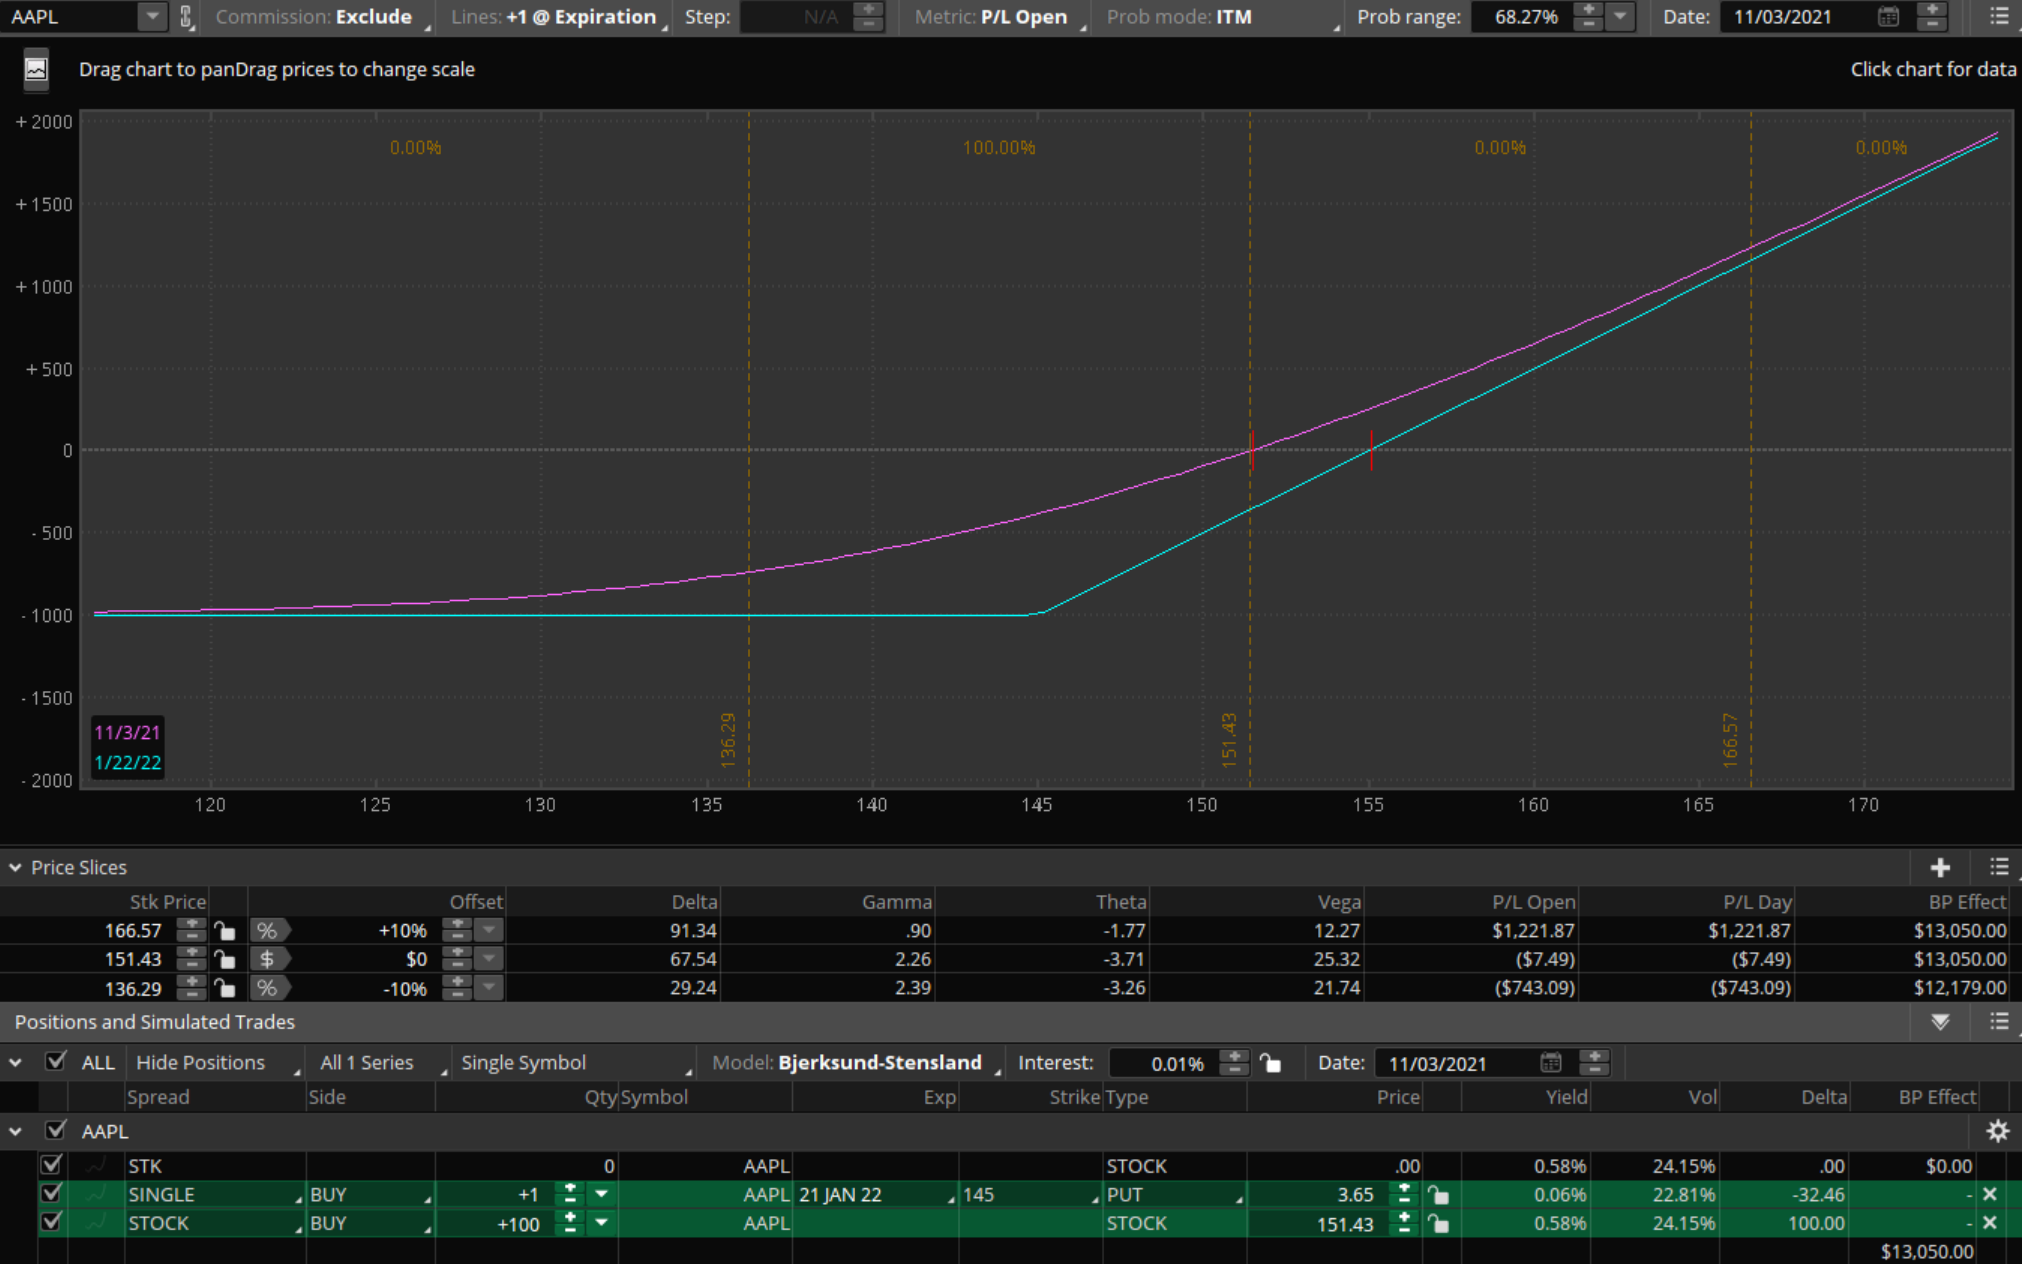Open the Single Symbol menu
This screenshot has width=2022, height=1264.
pos(574,1062)
